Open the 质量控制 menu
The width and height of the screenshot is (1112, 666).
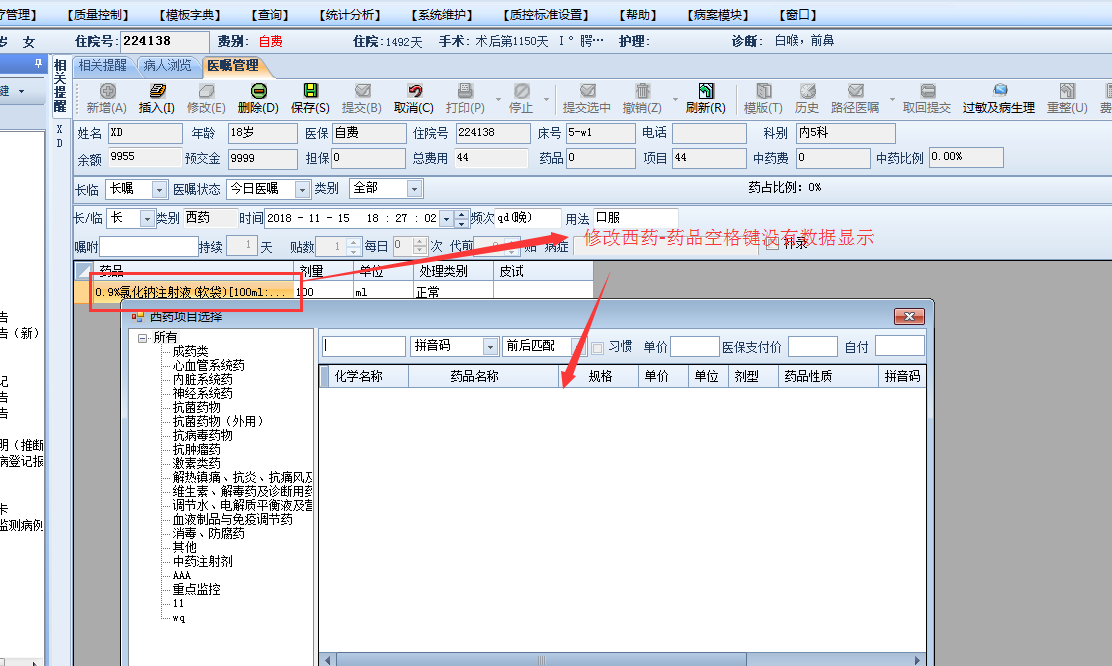(x=98, y=14)
